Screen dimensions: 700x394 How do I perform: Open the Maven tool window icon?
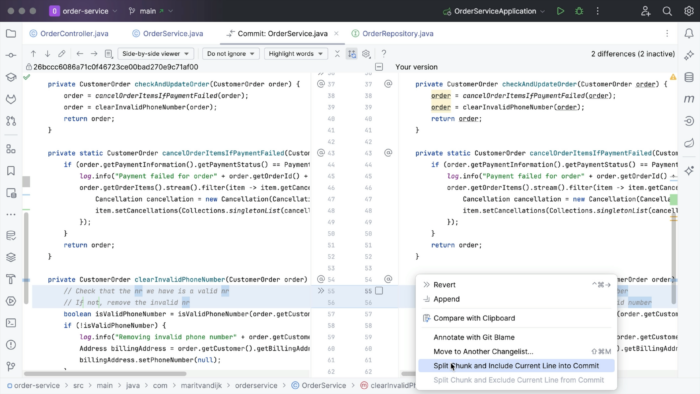click(x=689, y=99)
